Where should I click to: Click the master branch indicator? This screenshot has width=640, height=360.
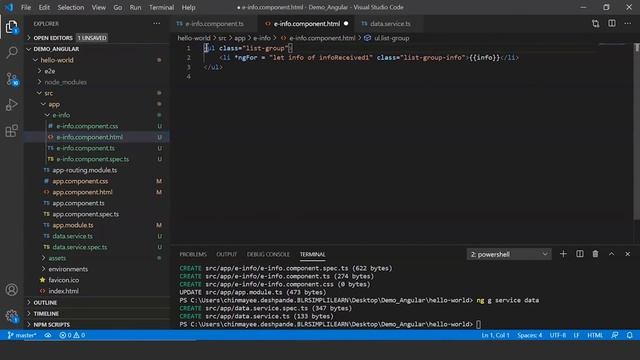tap(22, 335)
